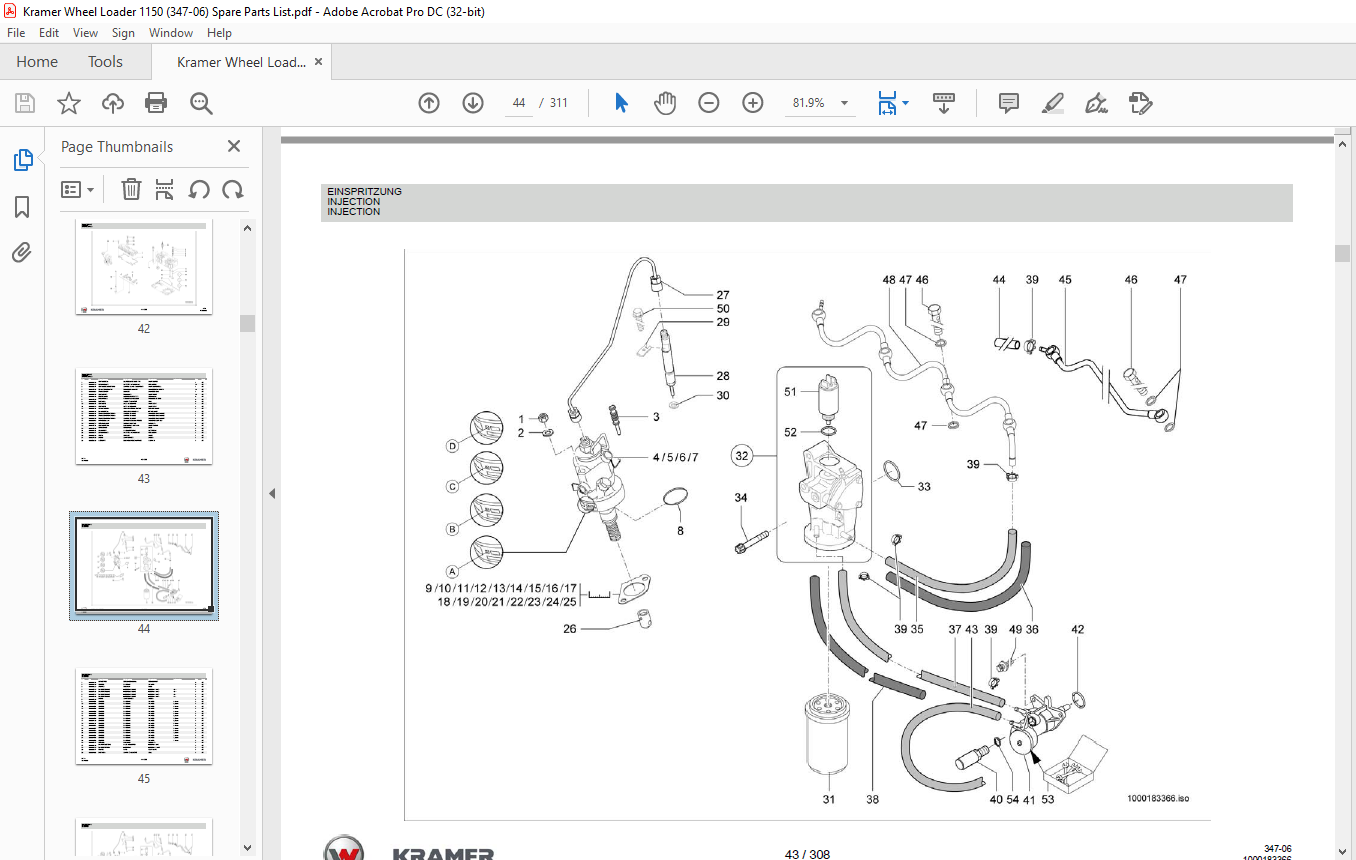Select page 44 thumbnail
1356x860 pixels.
[144, 566]
